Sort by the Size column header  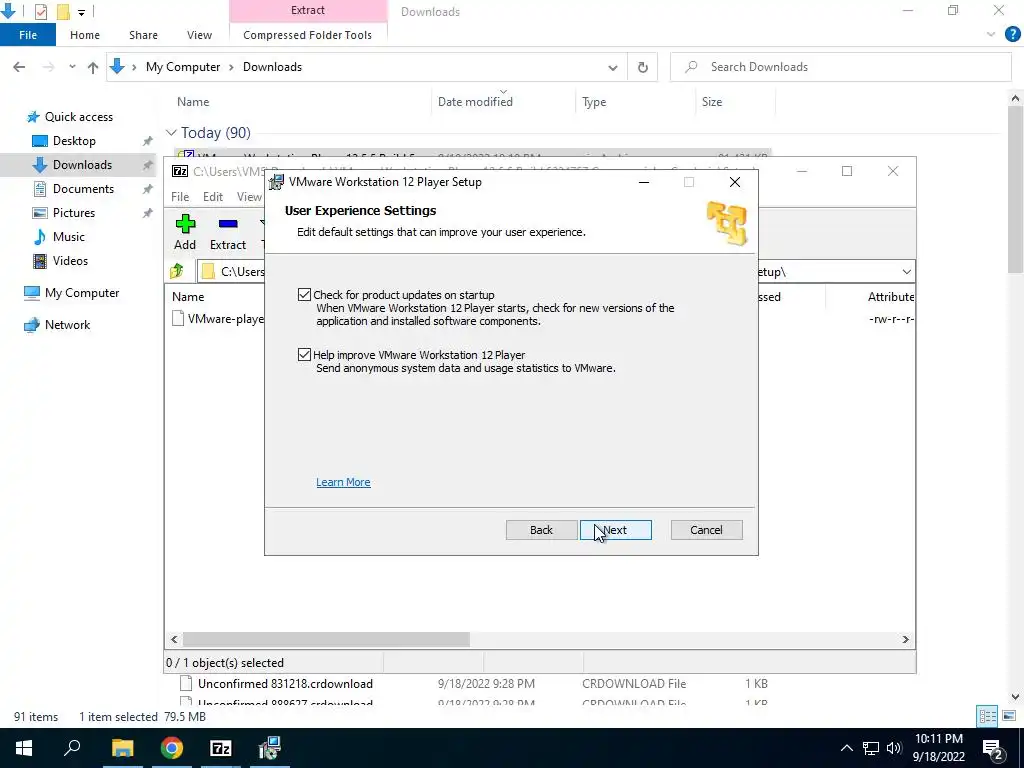pyautogui.click(x=712, y=102)
